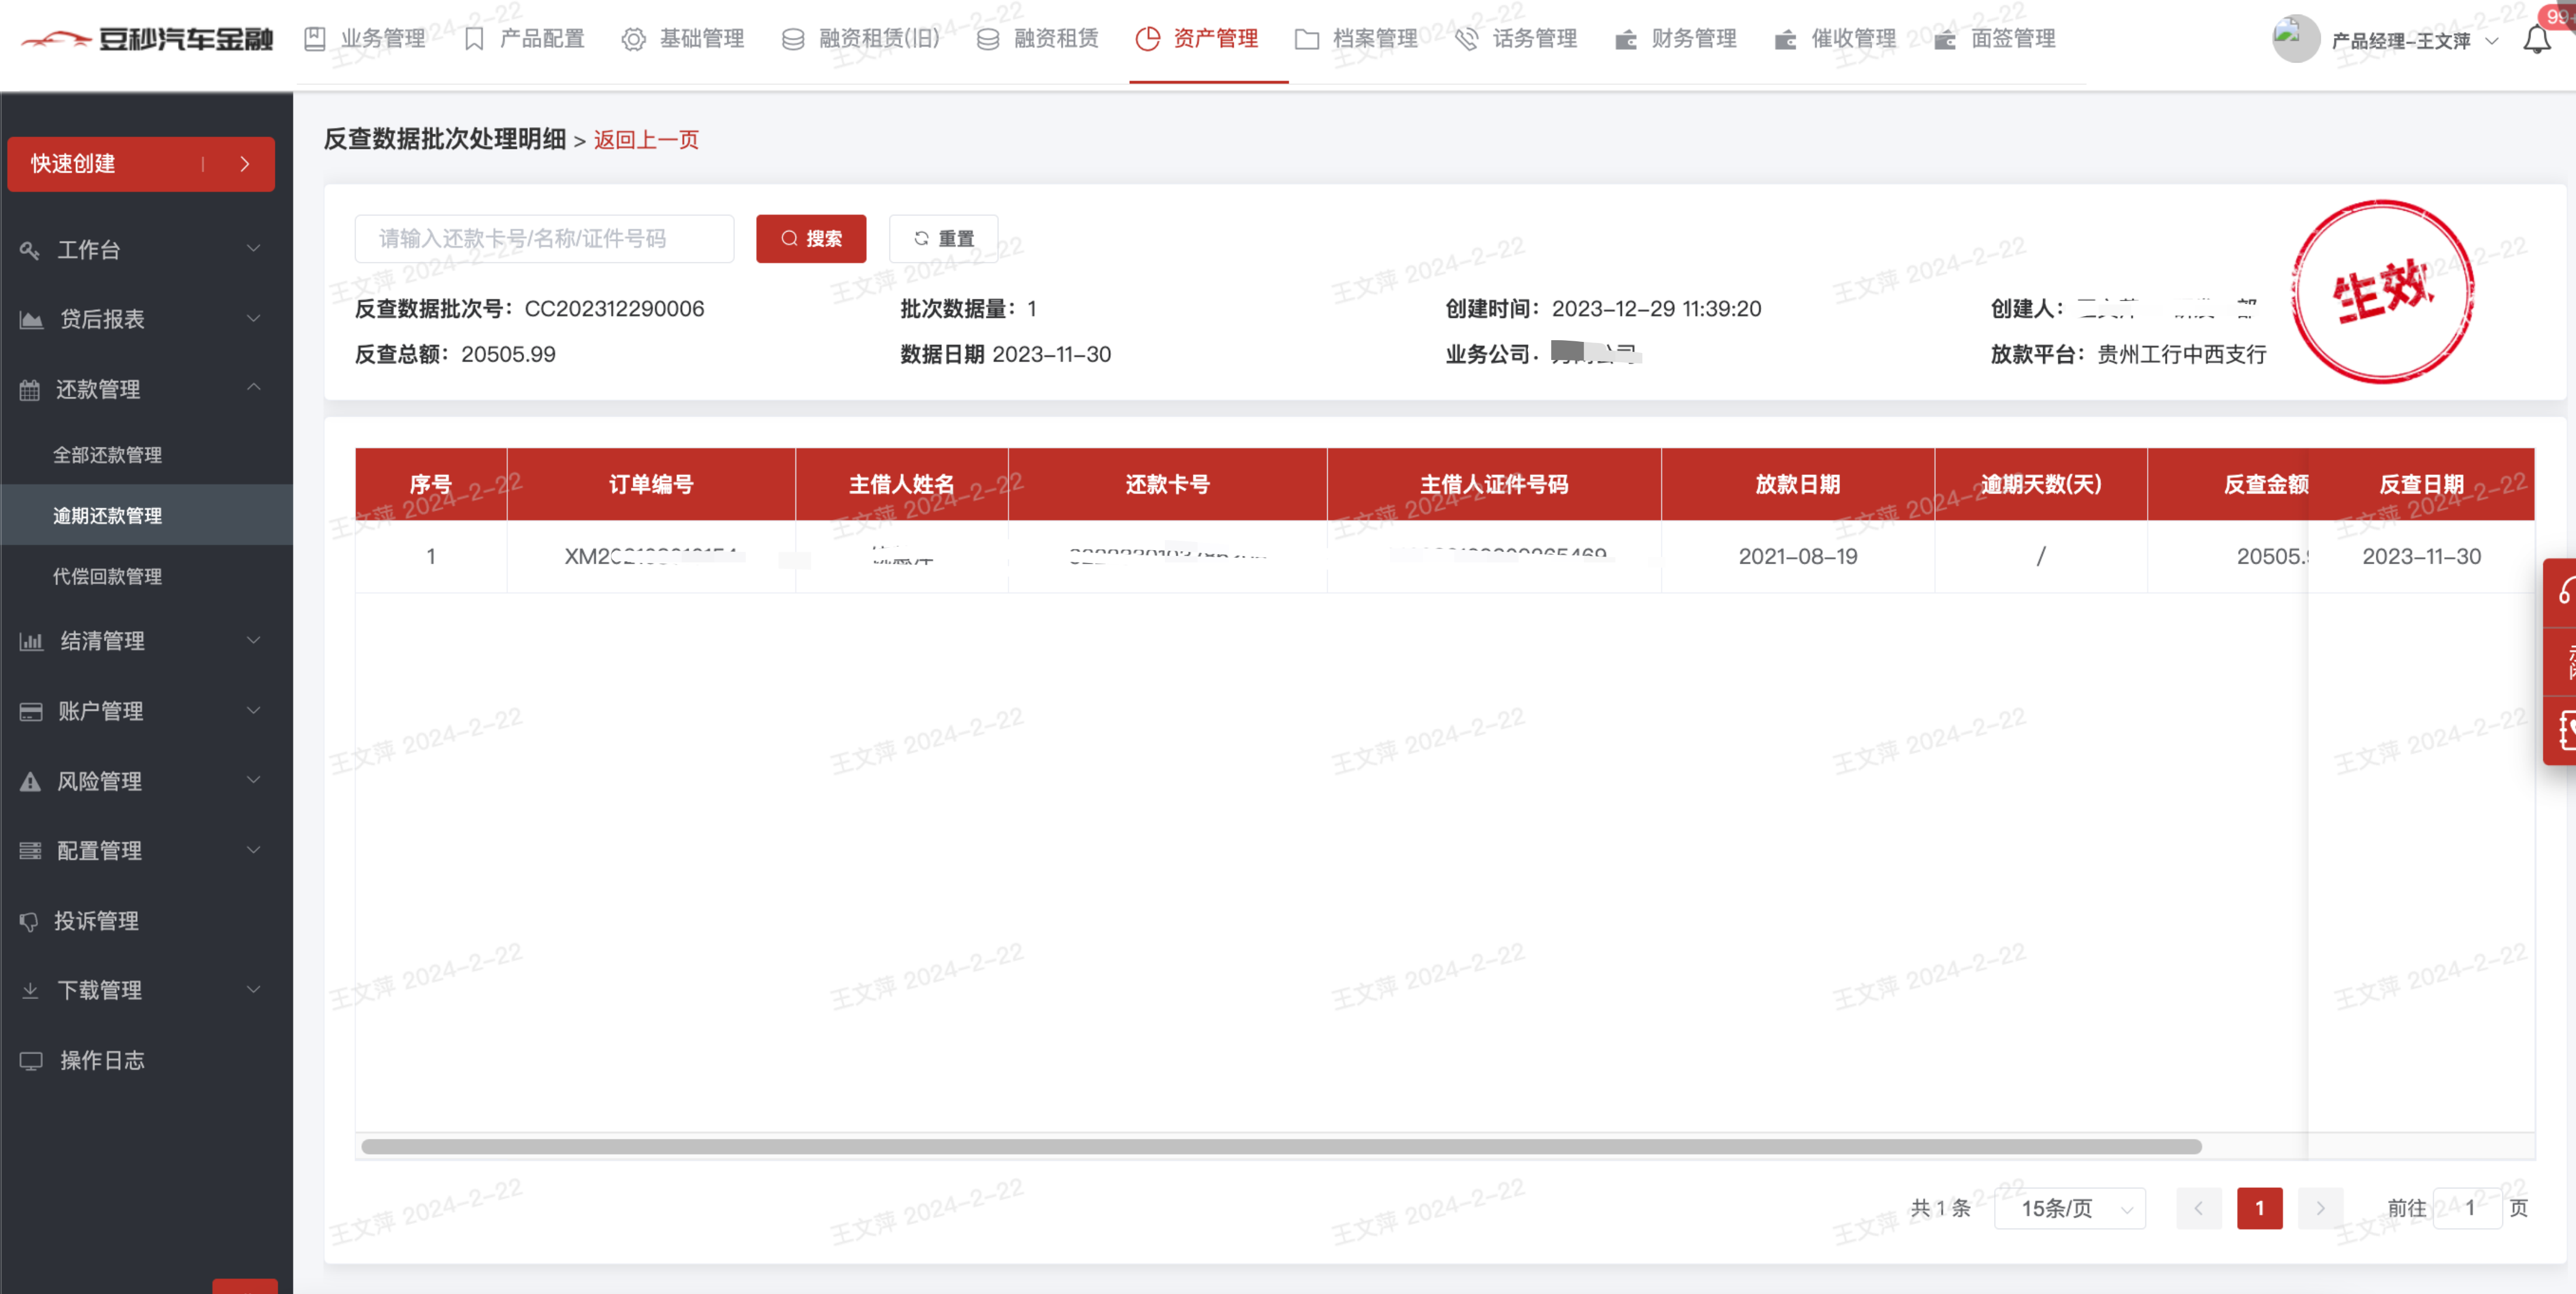Click the horizontal table scrollbar
Image resolution: width=2576 pixels, height=1294 pixels.
[x=1280, y=1146]
